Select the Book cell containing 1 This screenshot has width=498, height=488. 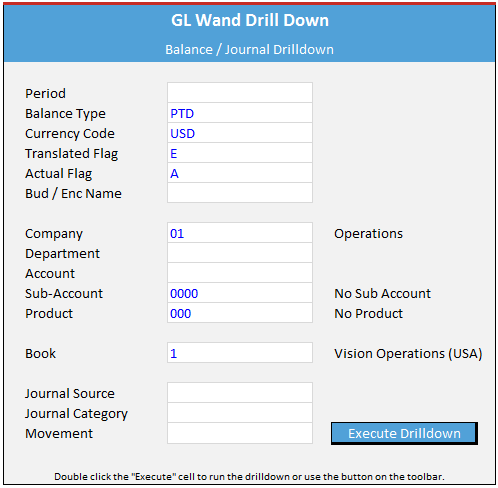tap(240, 353)
